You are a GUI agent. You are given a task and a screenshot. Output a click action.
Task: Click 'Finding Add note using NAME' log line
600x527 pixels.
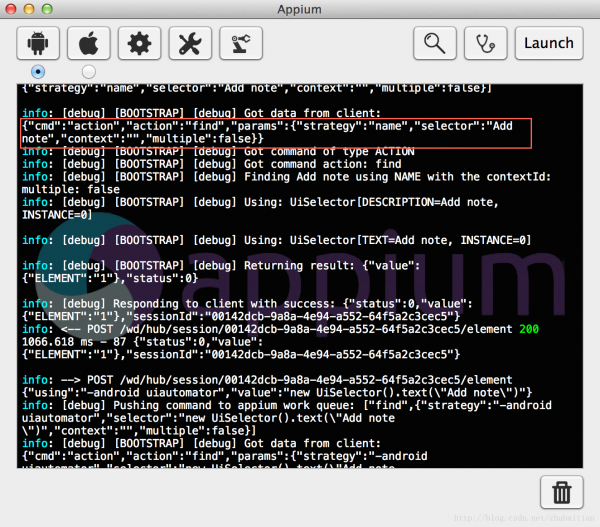click(286, 177)
